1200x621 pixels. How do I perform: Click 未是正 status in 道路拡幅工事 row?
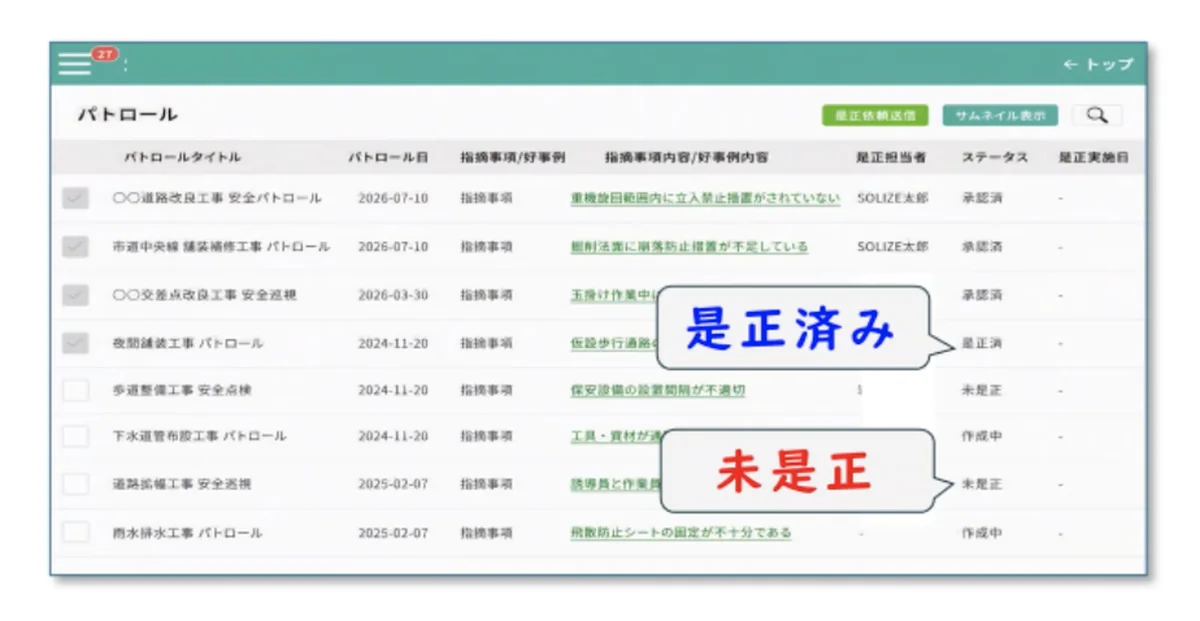(x=982, y=484)
